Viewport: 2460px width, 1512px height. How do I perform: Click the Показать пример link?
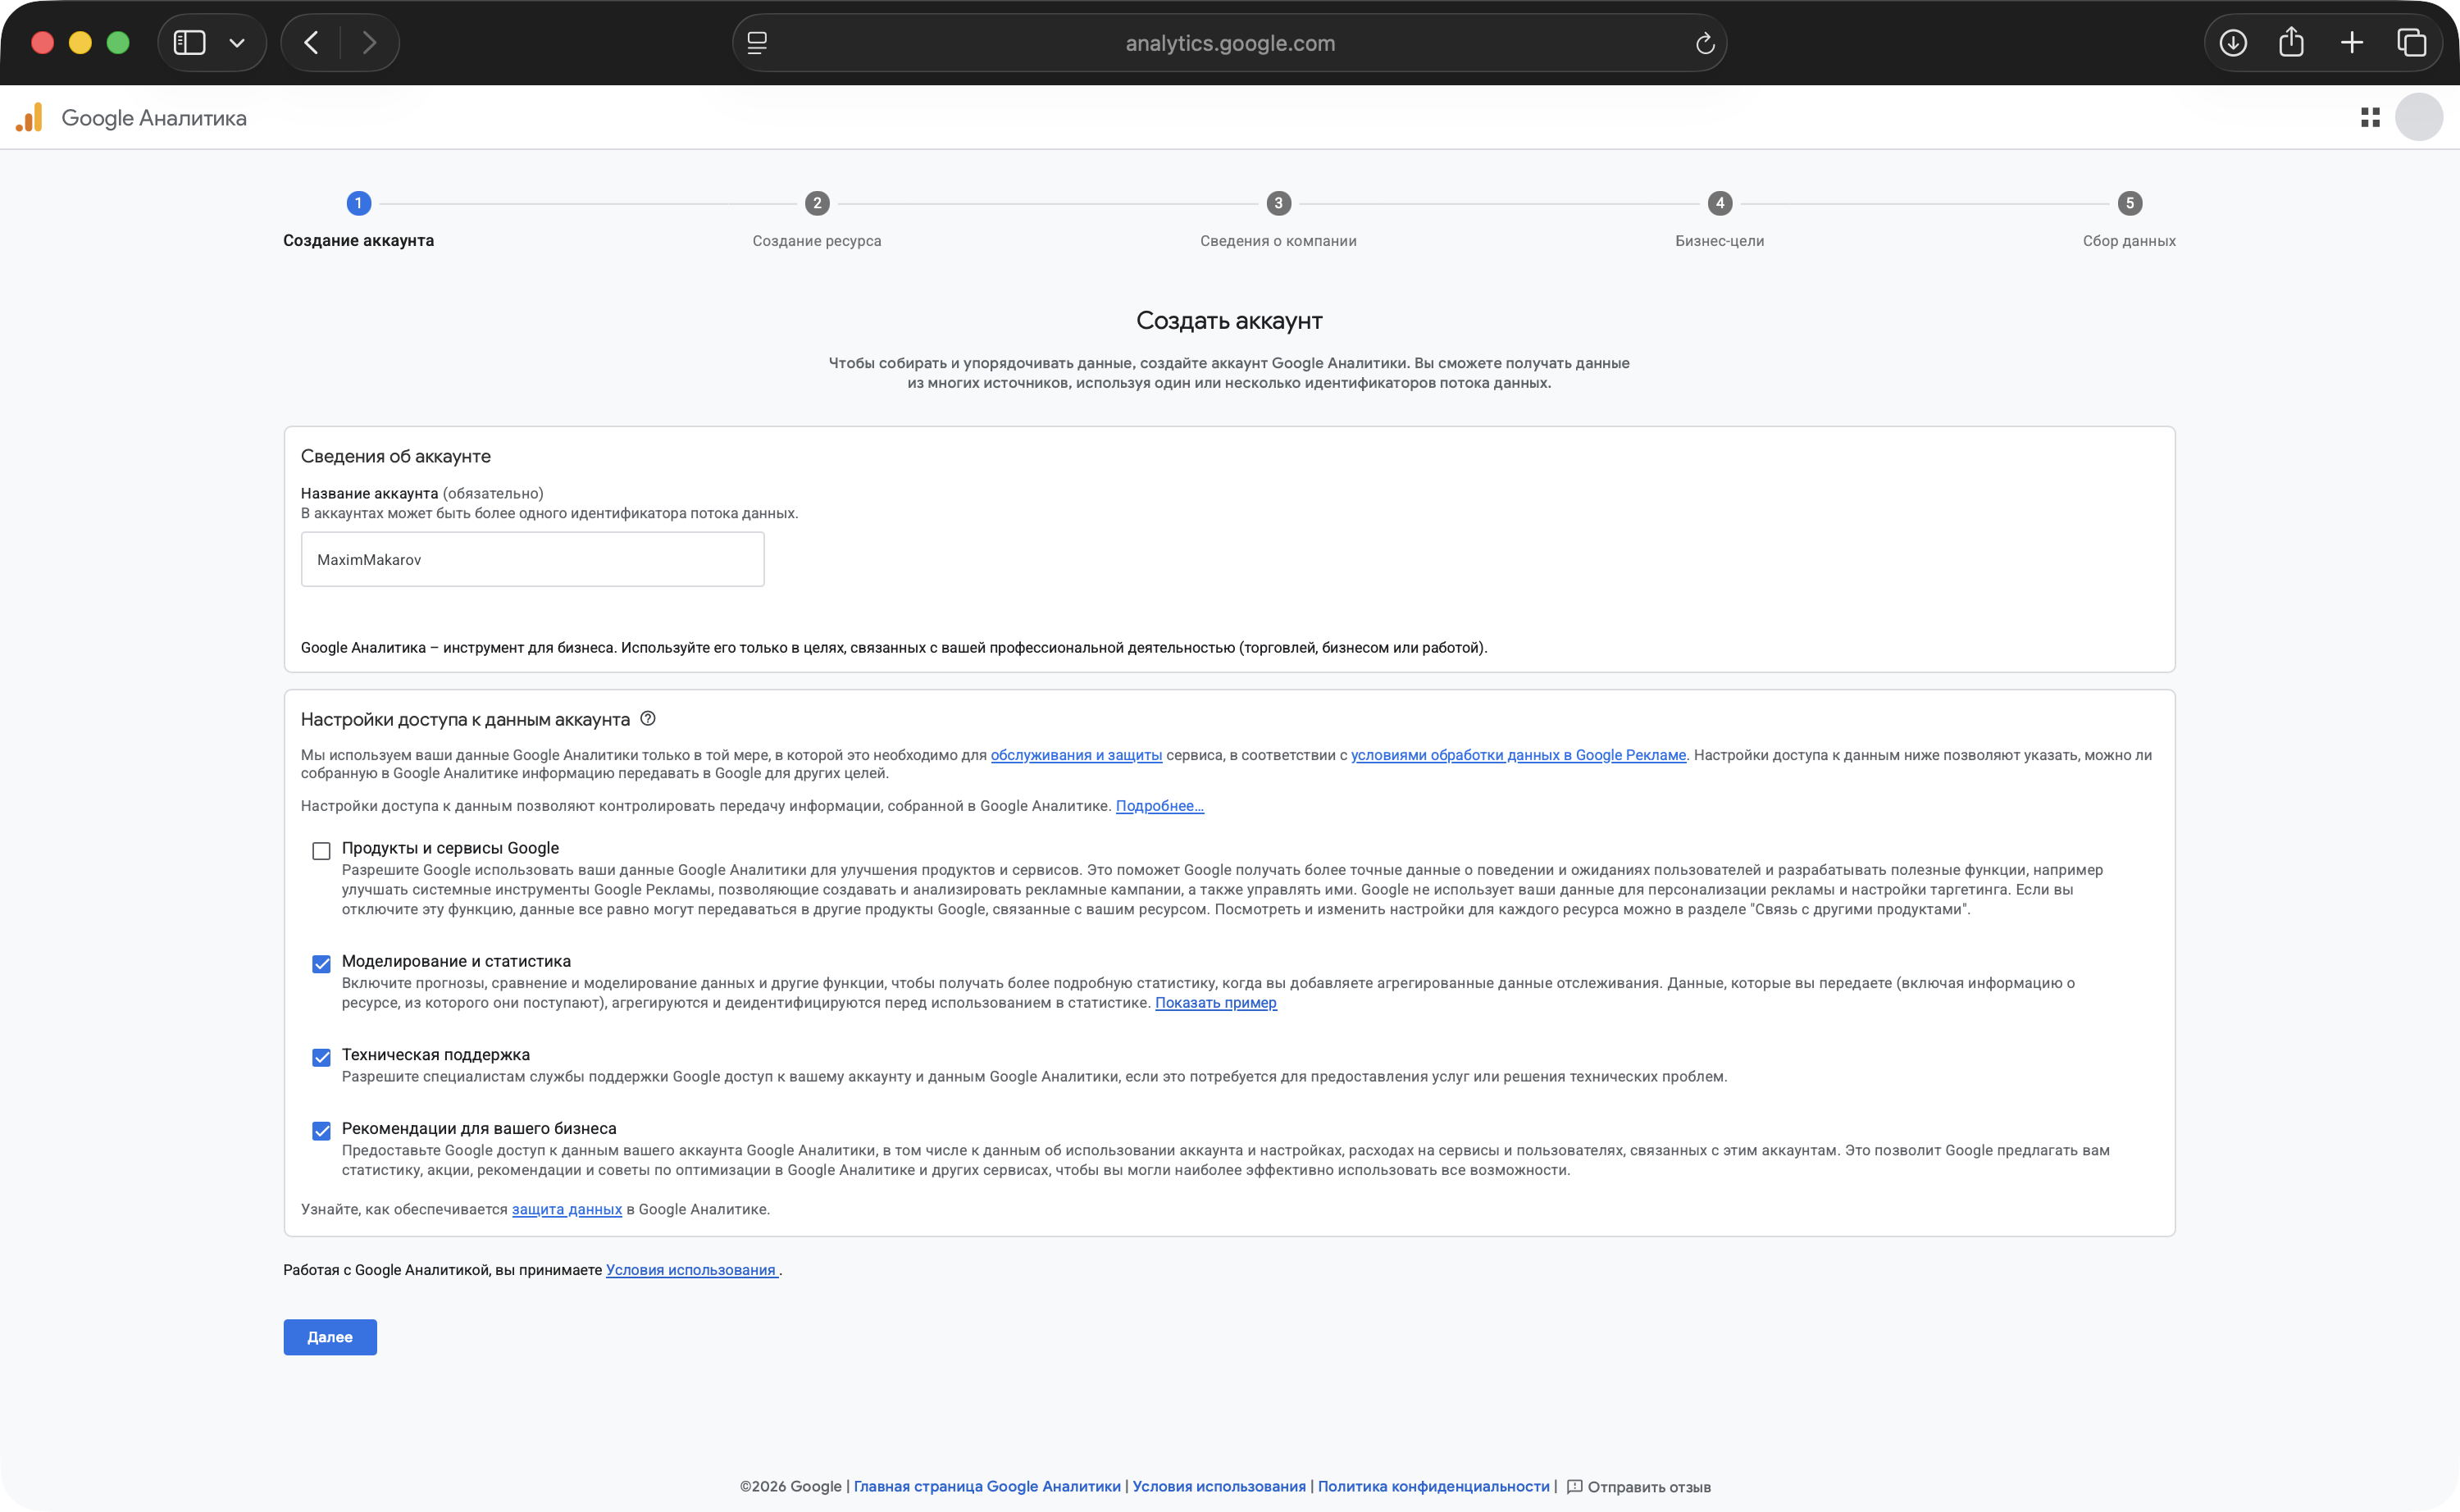pos(1216,1003)
